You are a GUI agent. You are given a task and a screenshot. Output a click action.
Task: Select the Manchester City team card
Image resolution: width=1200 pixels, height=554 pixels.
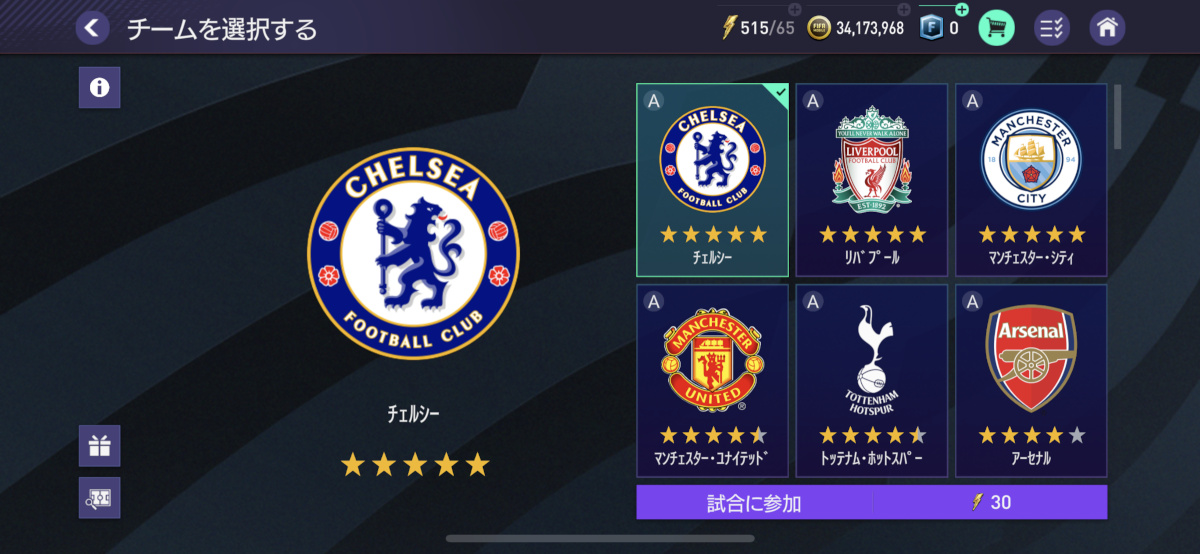[x=1031, y=180]
